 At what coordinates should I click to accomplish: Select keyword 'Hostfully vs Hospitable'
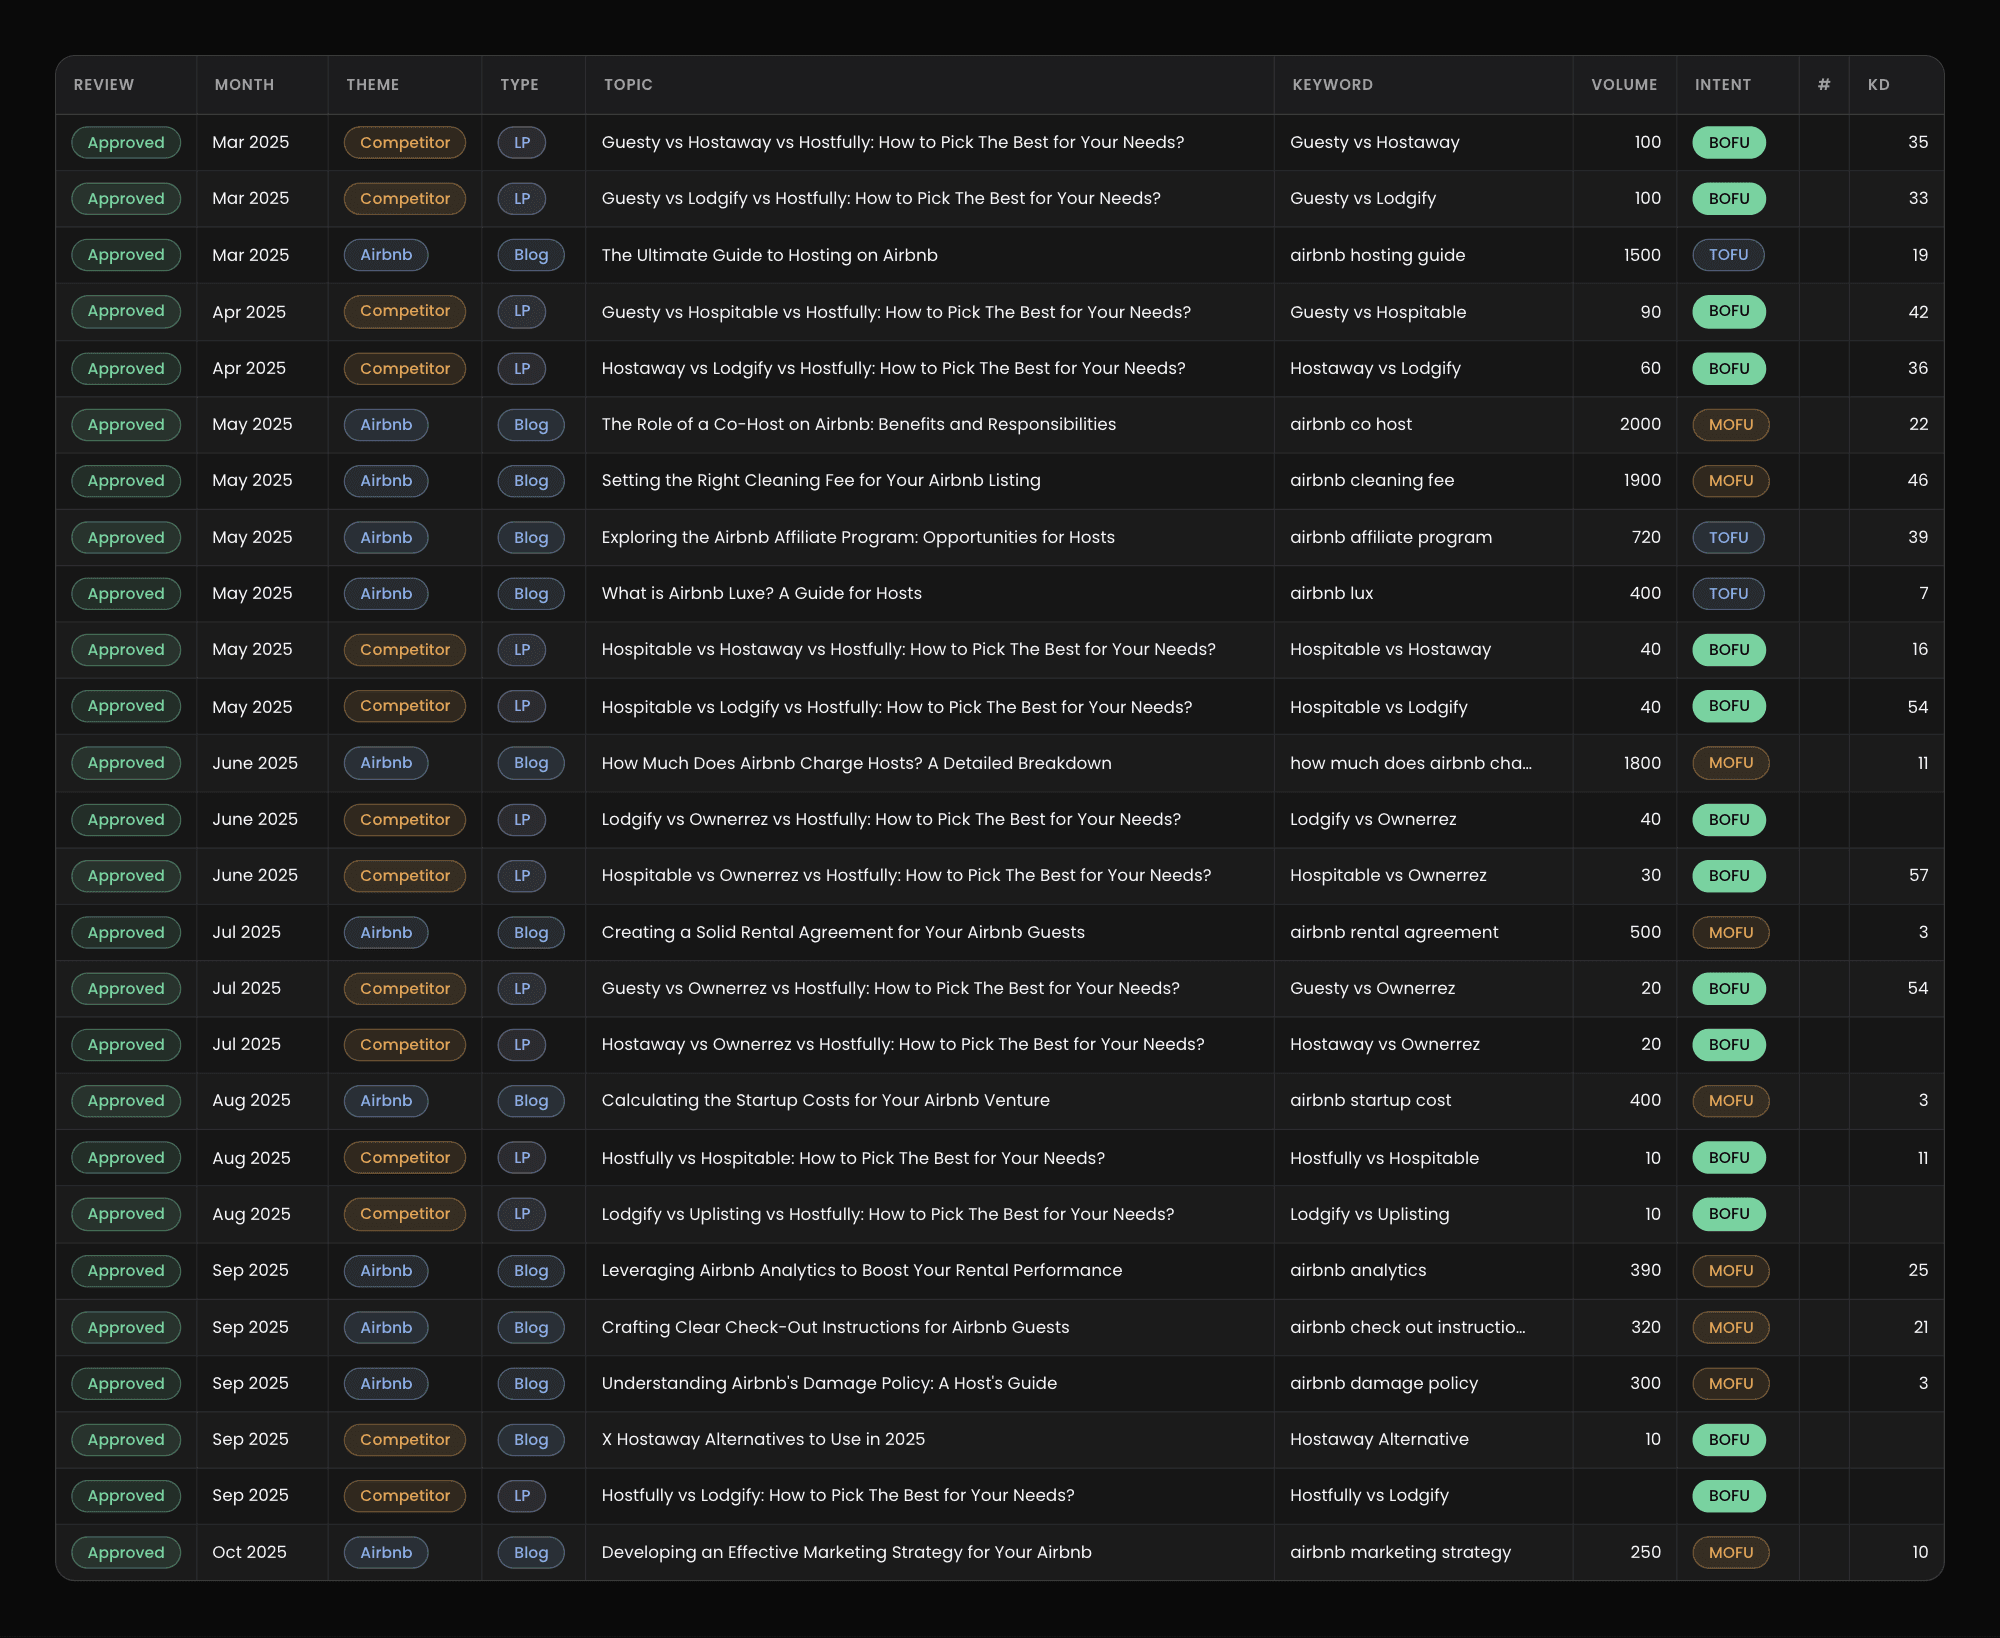click(1384, 1158)
